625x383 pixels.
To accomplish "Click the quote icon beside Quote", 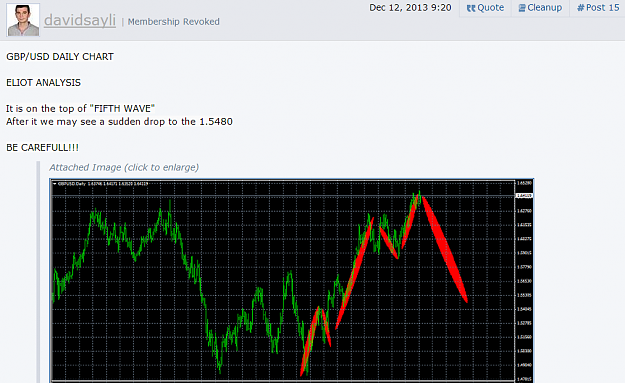I will (x=471, y=8).
